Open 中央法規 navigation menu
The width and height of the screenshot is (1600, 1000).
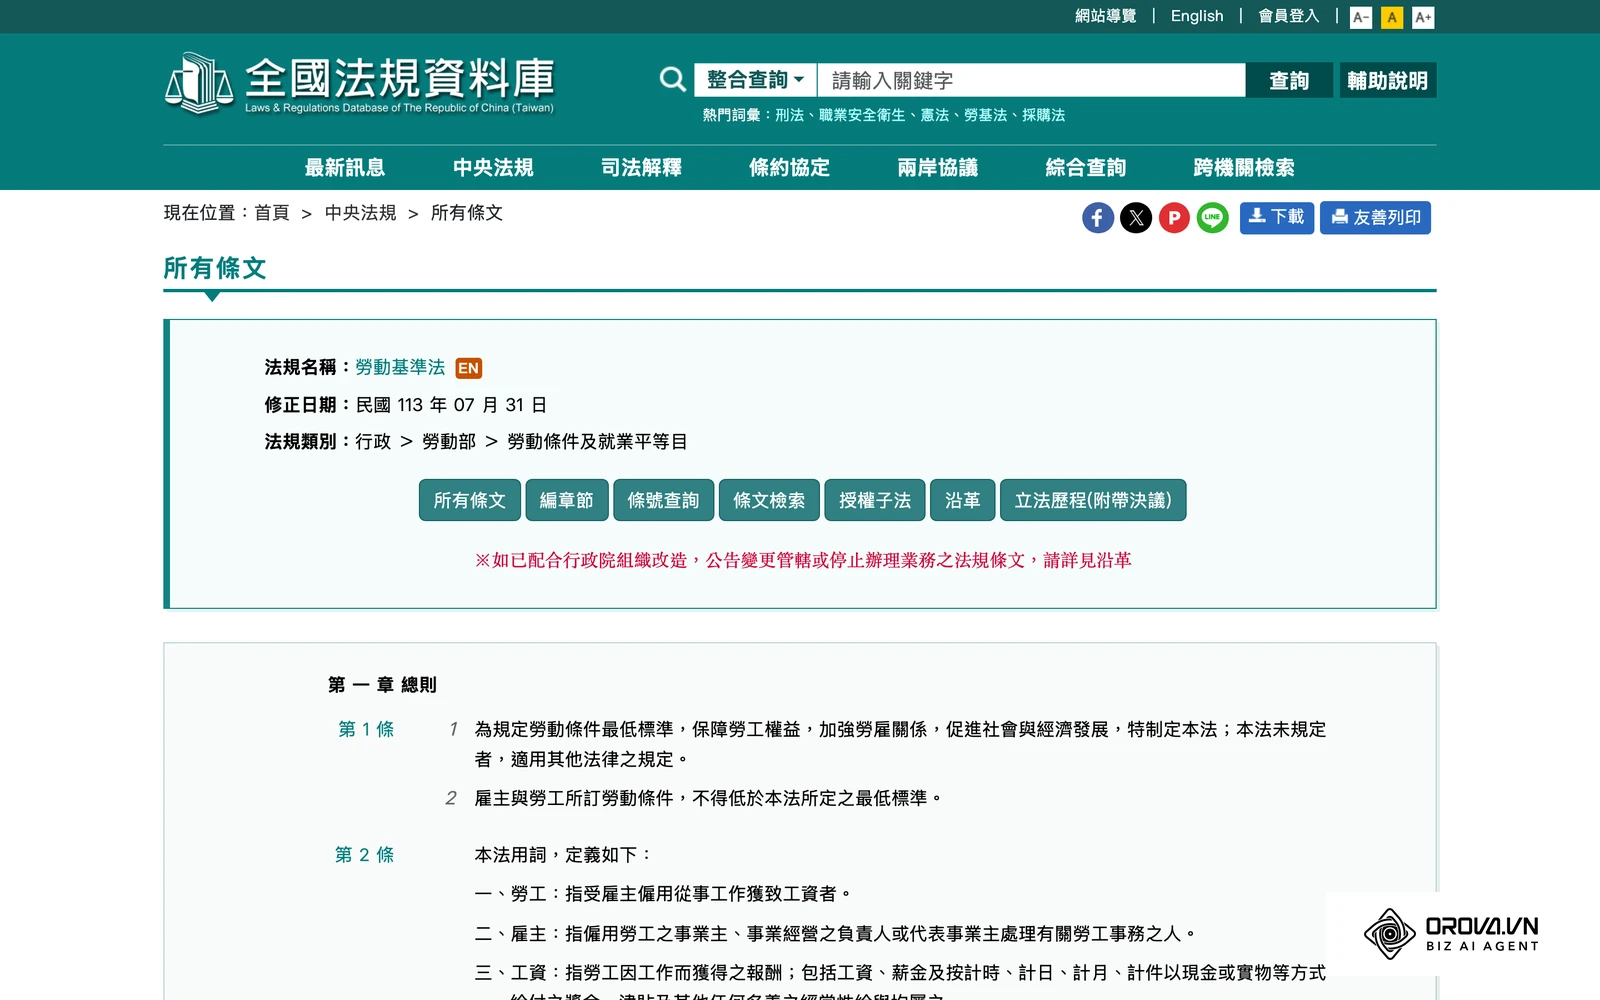(x=493, y=168)
